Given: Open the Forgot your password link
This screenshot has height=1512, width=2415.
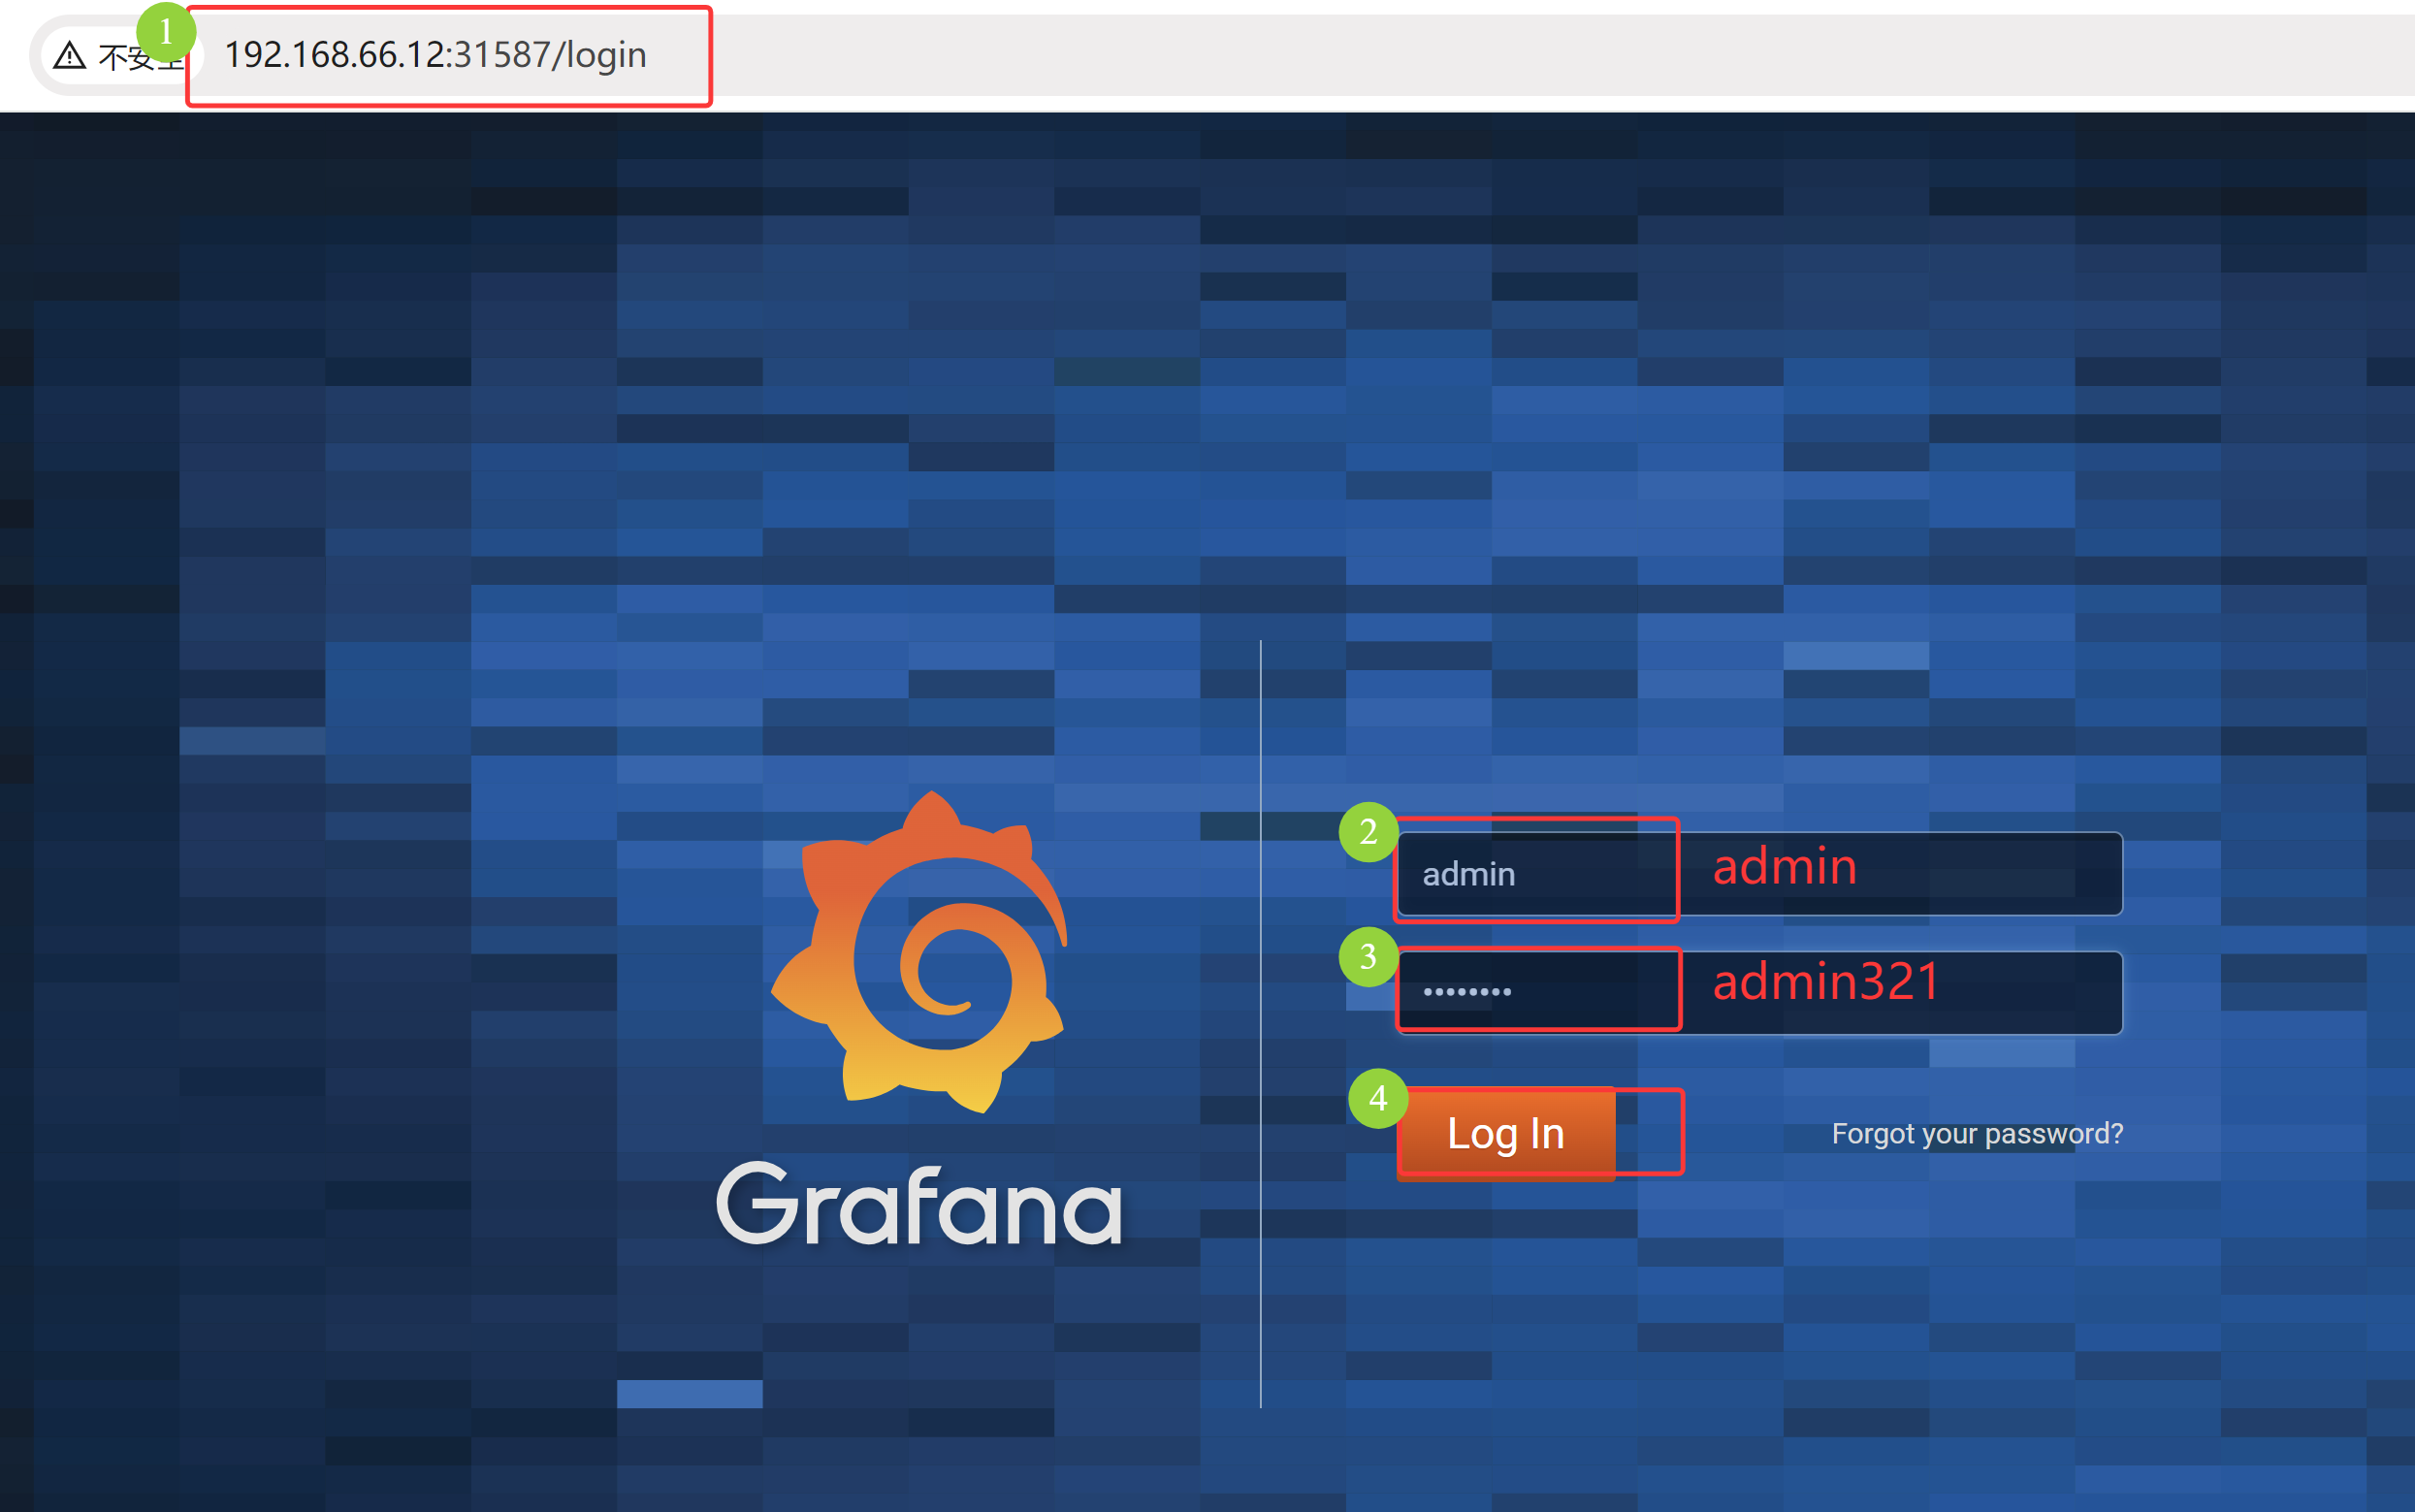Looking at the screenshot, I should tap(1976, 1133).
